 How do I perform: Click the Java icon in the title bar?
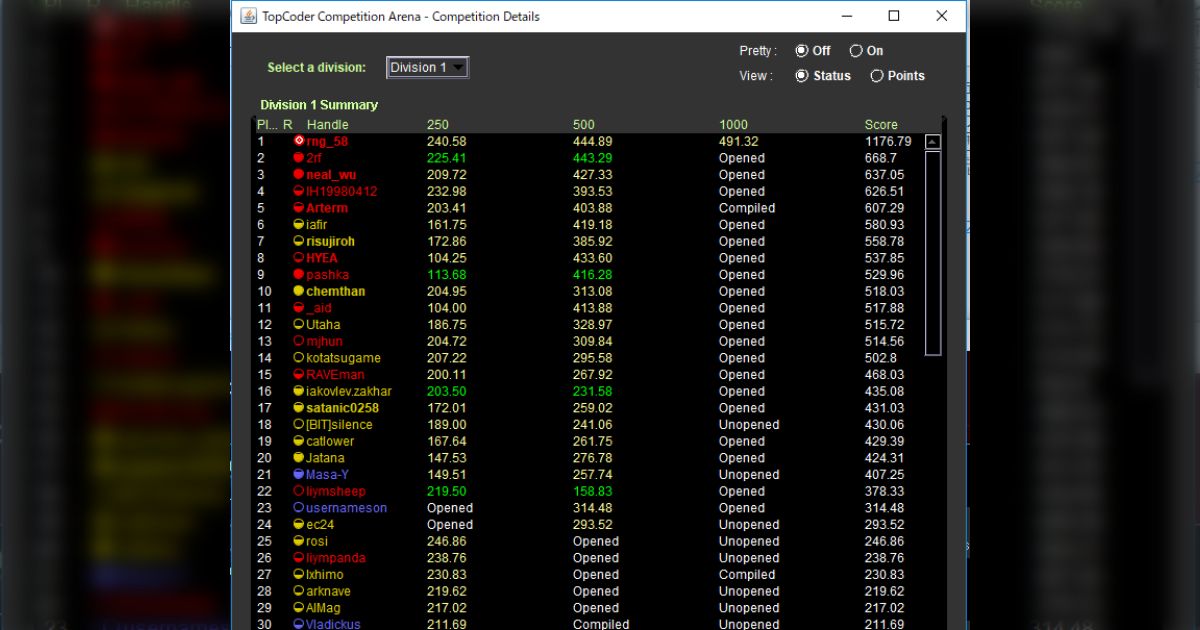click(248, 16)
